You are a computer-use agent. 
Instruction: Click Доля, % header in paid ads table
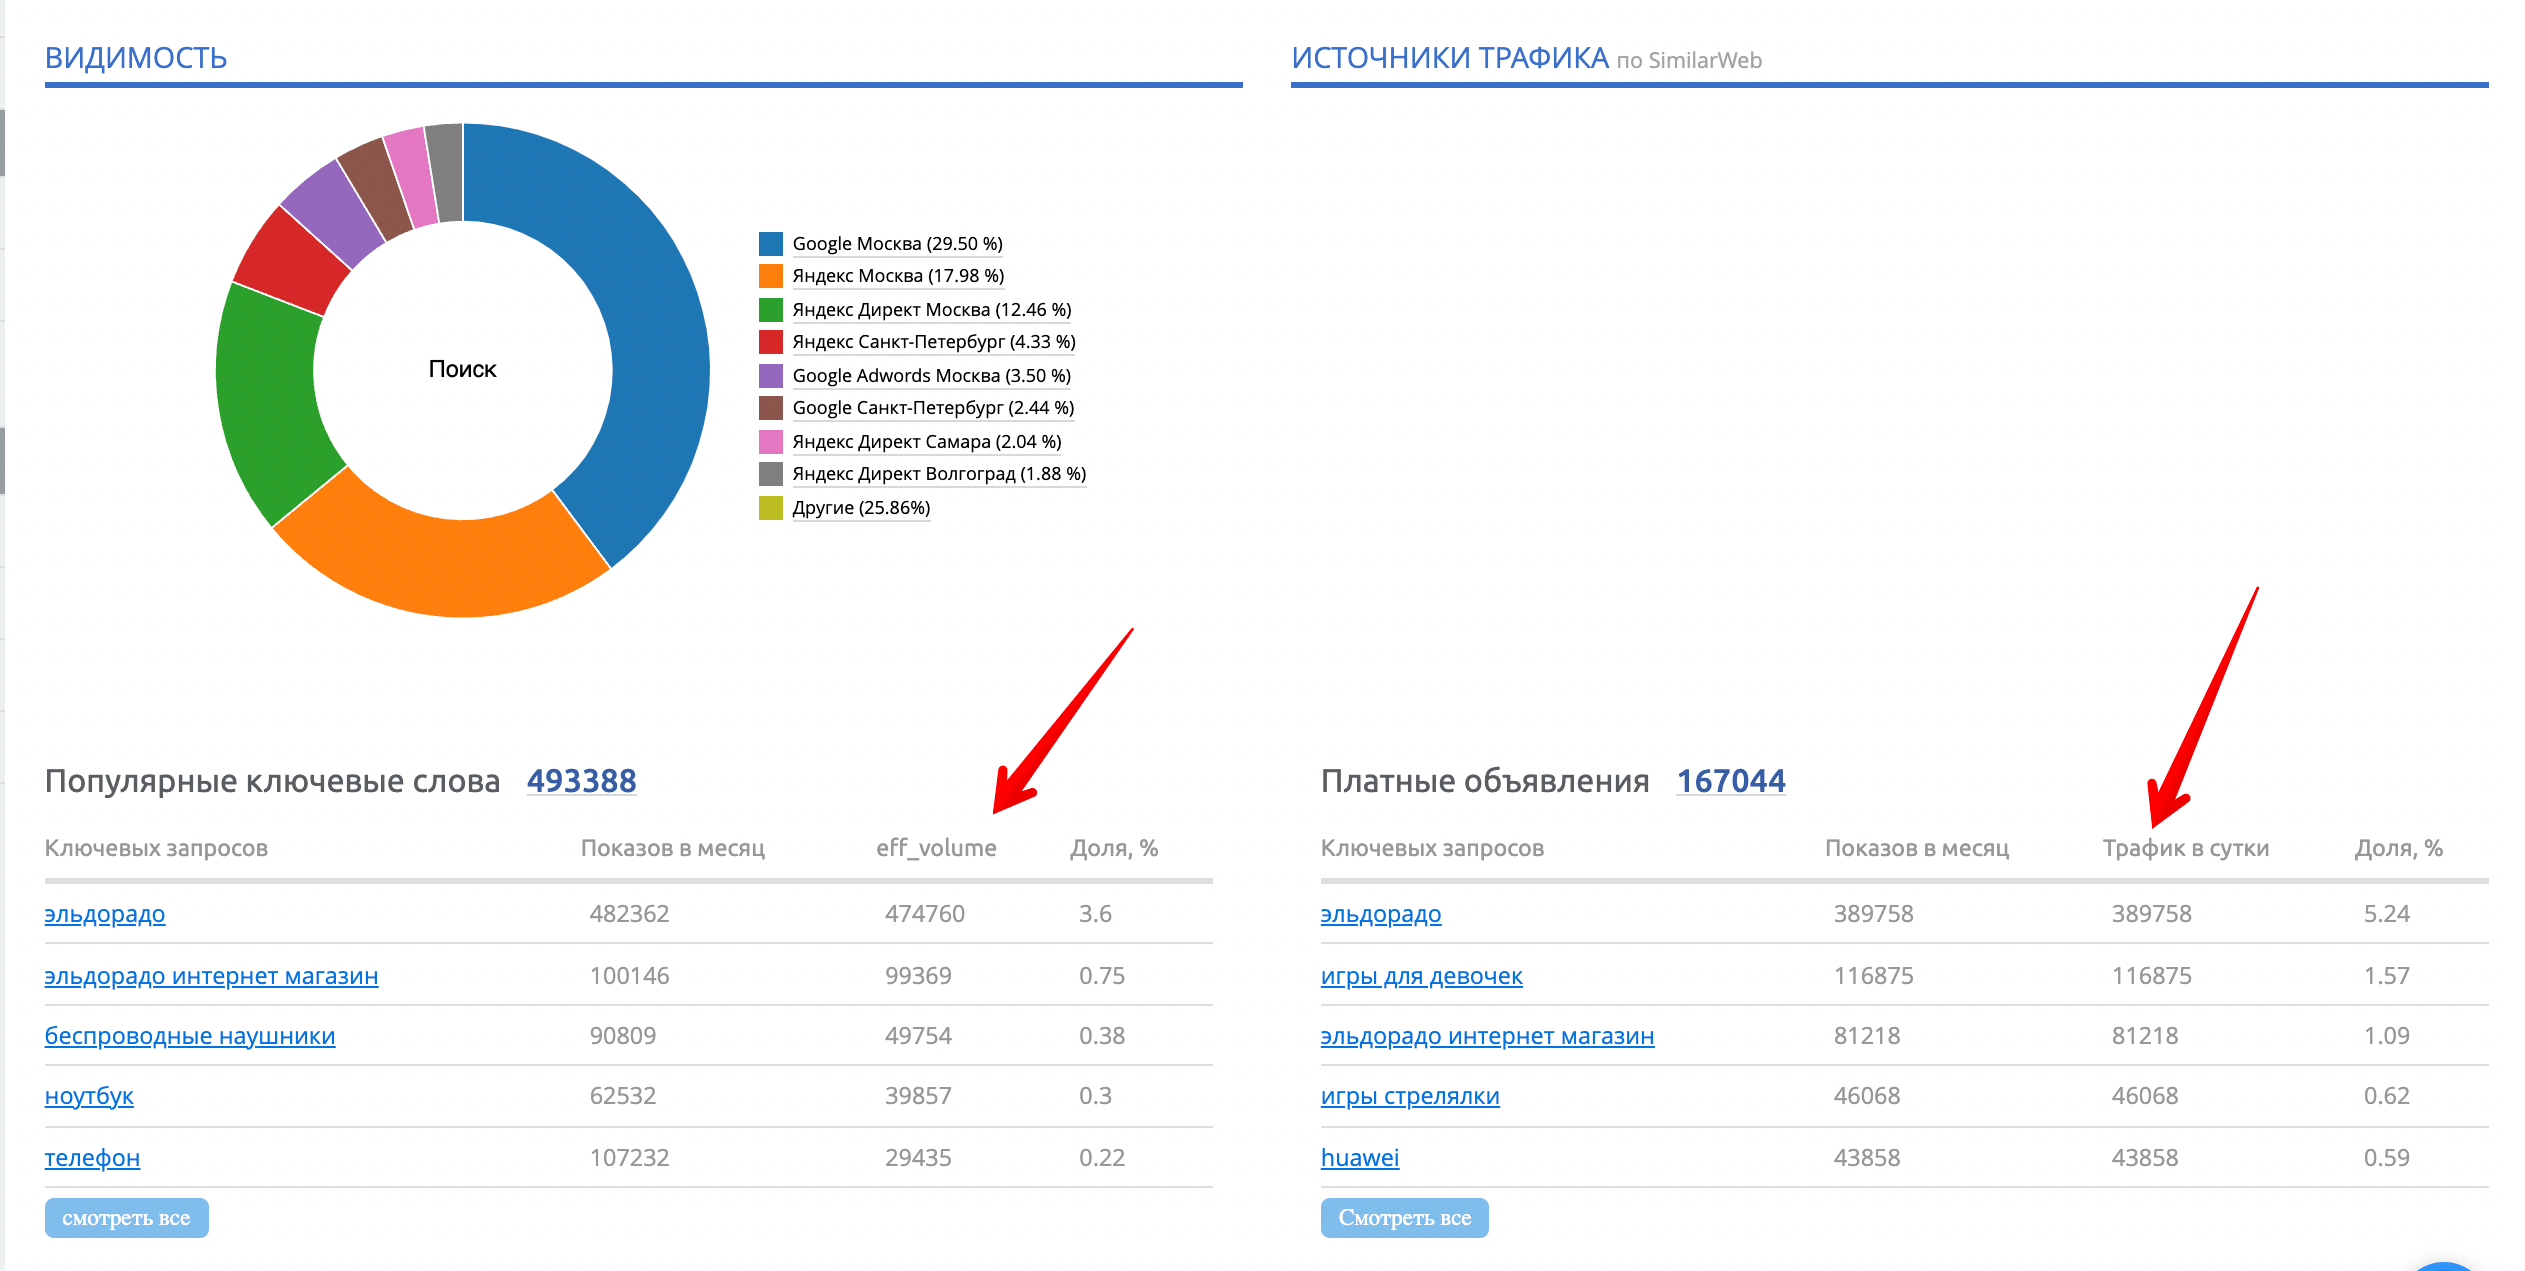2398,848
